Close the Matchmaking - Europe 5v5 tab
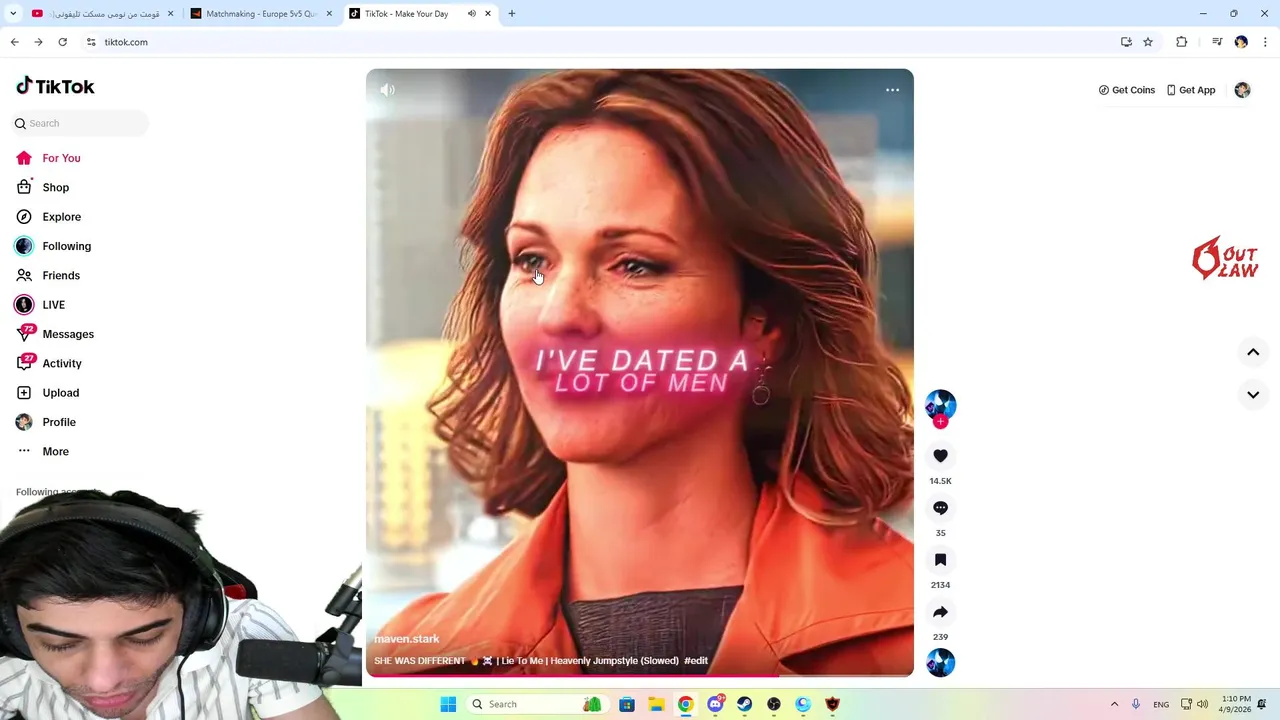1280x720 pixels. pyautogui.click(x=329, y=14)
